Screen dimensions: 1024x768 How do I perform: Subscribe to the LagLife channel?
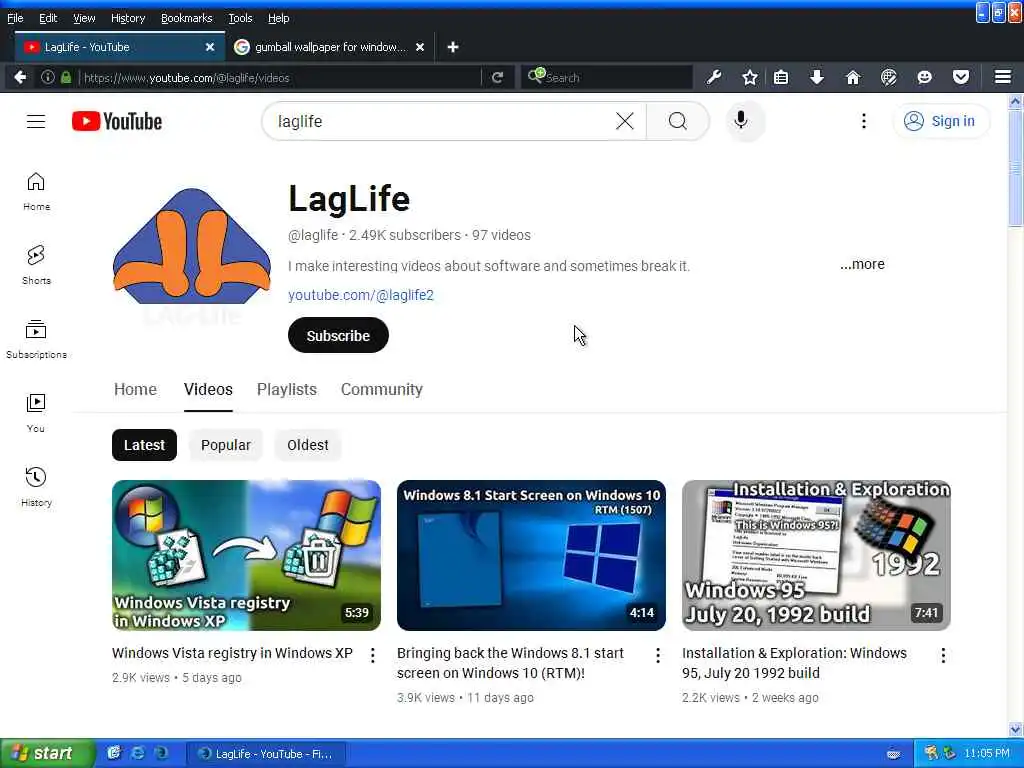tap(338, 336)
